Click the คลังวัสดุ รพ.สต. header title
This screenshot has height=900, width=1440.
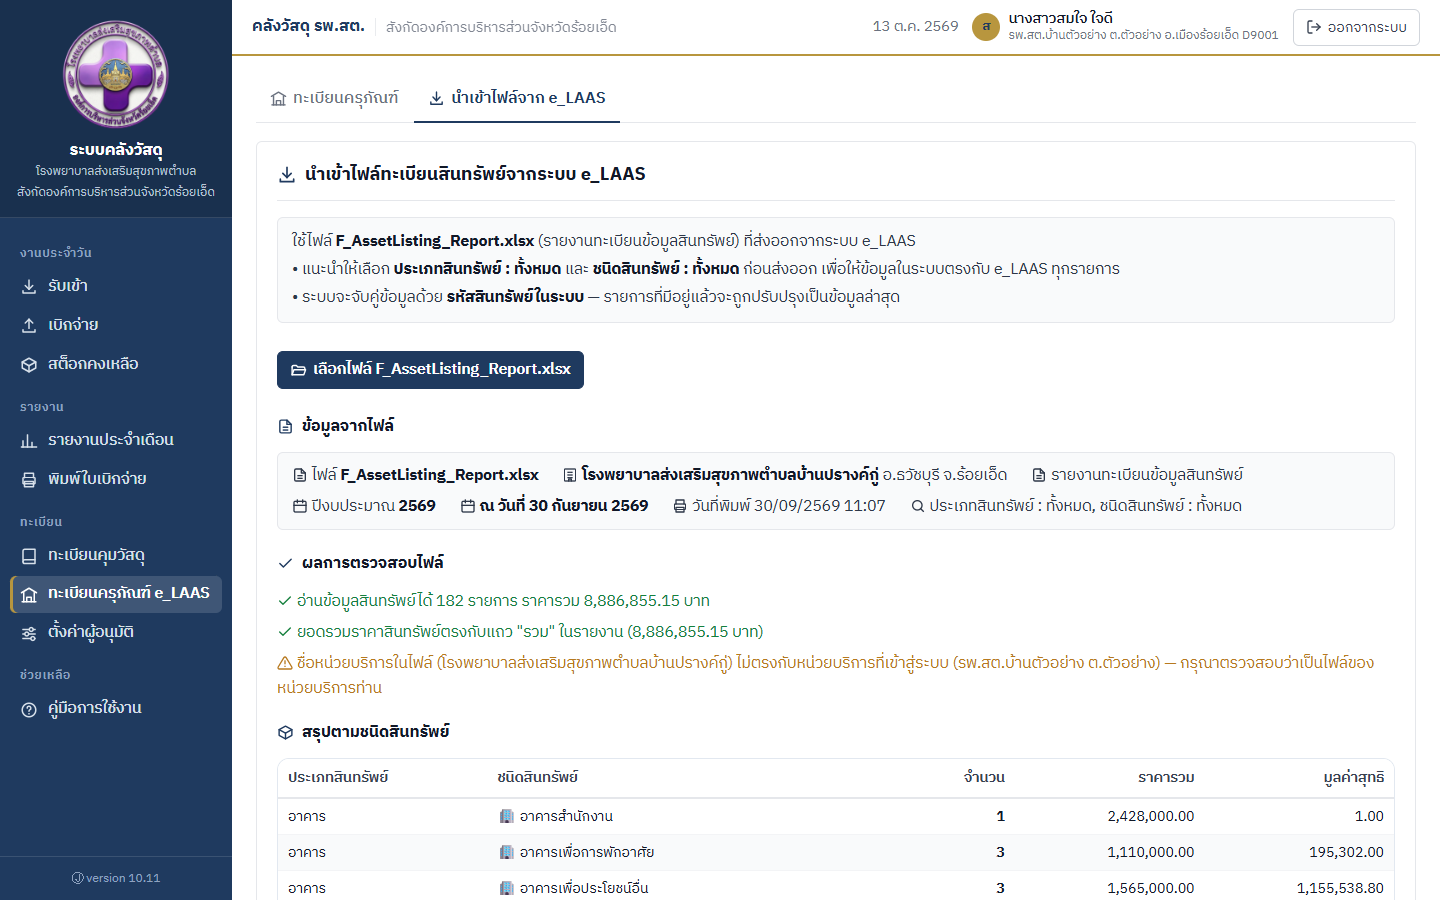[x=308, y=27]
